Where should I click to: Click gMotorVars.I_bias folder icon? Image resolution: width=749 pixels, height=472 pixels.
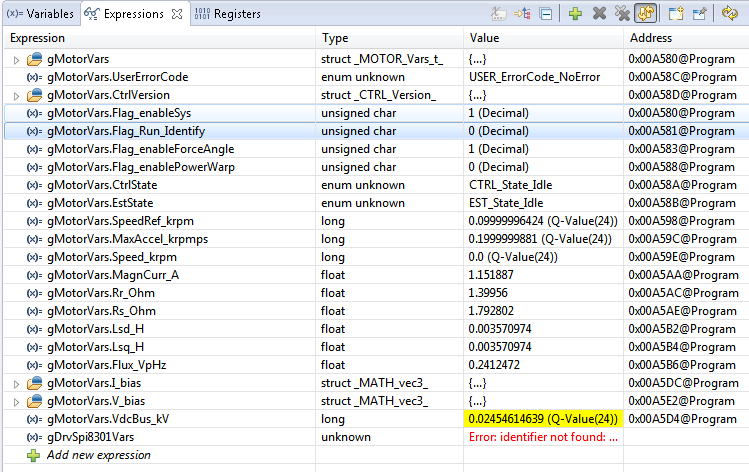tap(34, 383)
